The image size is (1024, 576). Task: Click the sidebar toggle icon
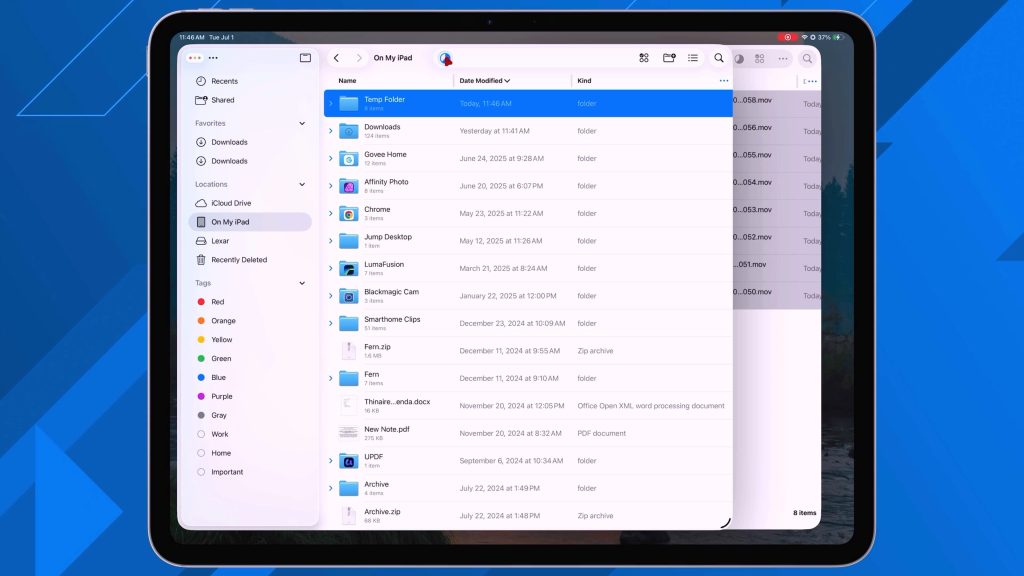(x=305, y=58)
